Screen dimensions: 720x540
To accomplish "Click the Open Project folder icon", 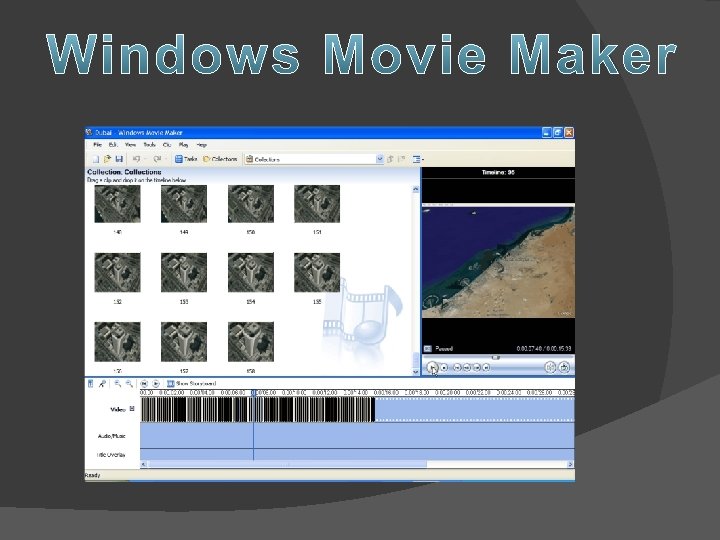I will pyautogui.click(x=107, y=159).
